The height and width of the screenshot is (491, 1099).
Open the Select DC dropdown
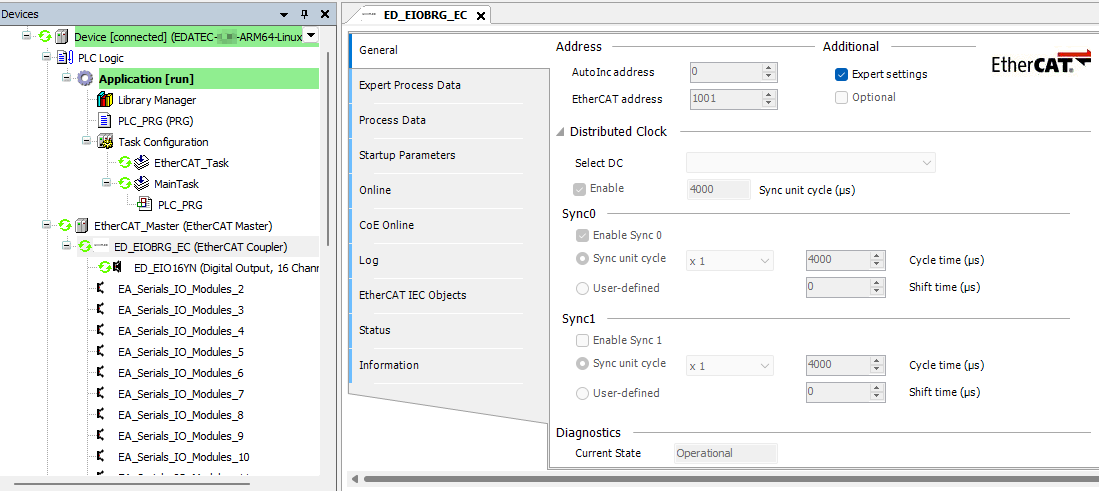click(810, 163)
